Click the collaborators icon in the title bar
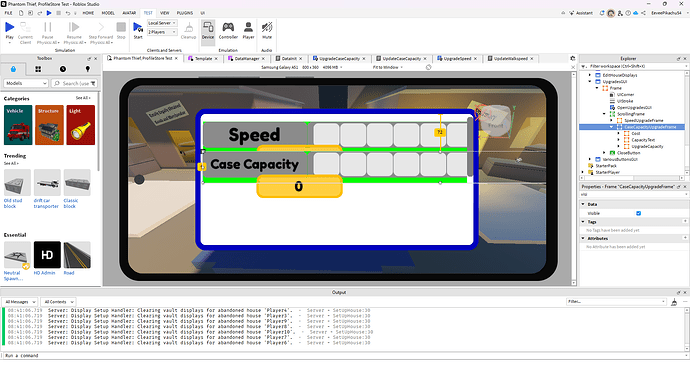 pos(620,13)
